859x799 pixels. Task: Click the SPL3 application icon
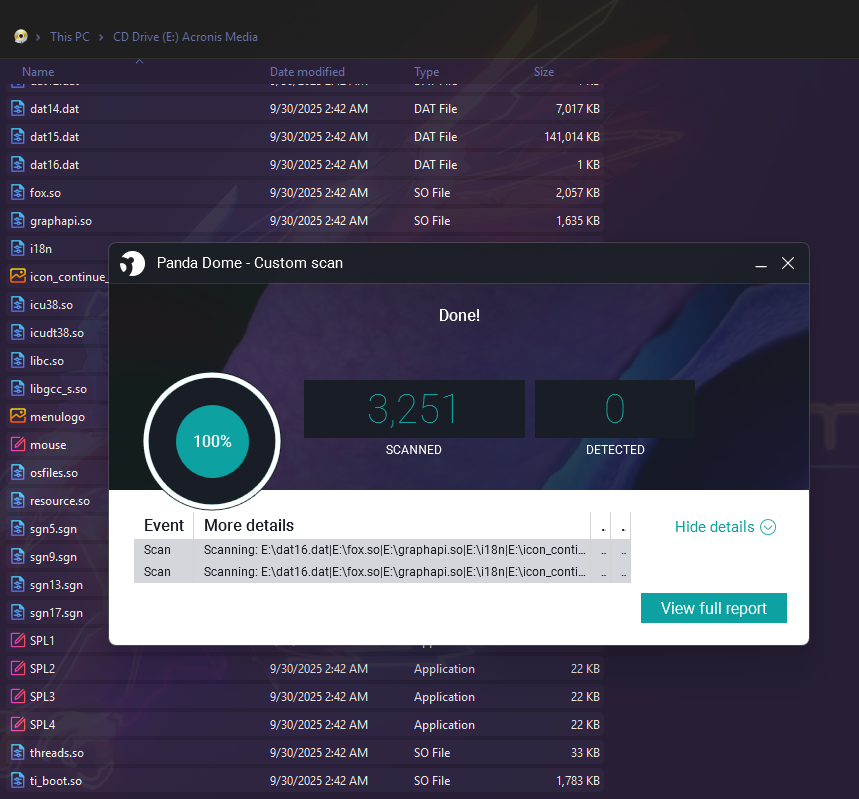click(x=18, y=696)
